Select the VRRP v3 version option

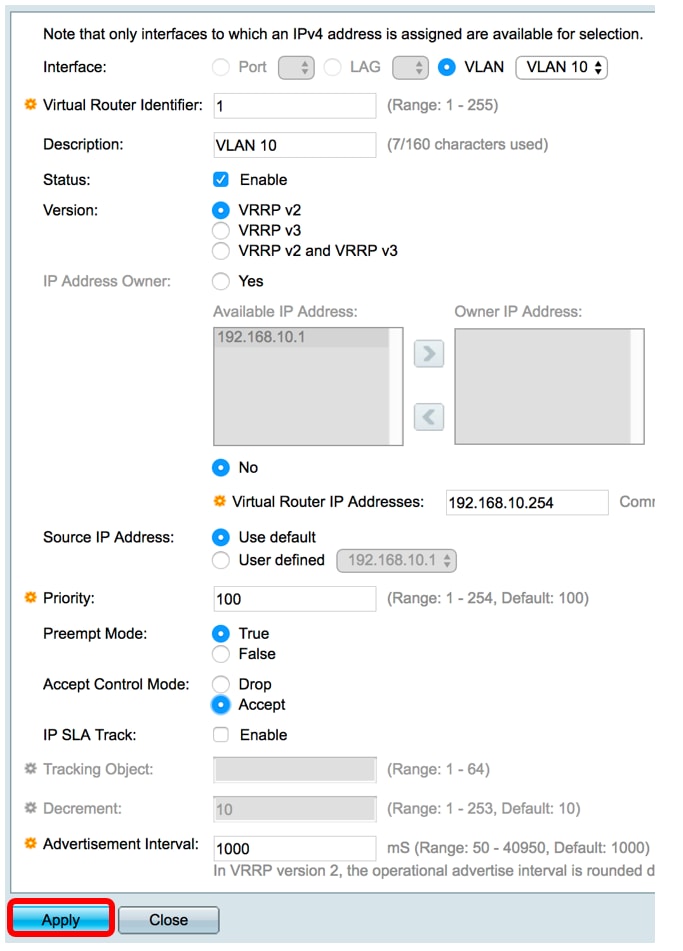click(221, 230)
